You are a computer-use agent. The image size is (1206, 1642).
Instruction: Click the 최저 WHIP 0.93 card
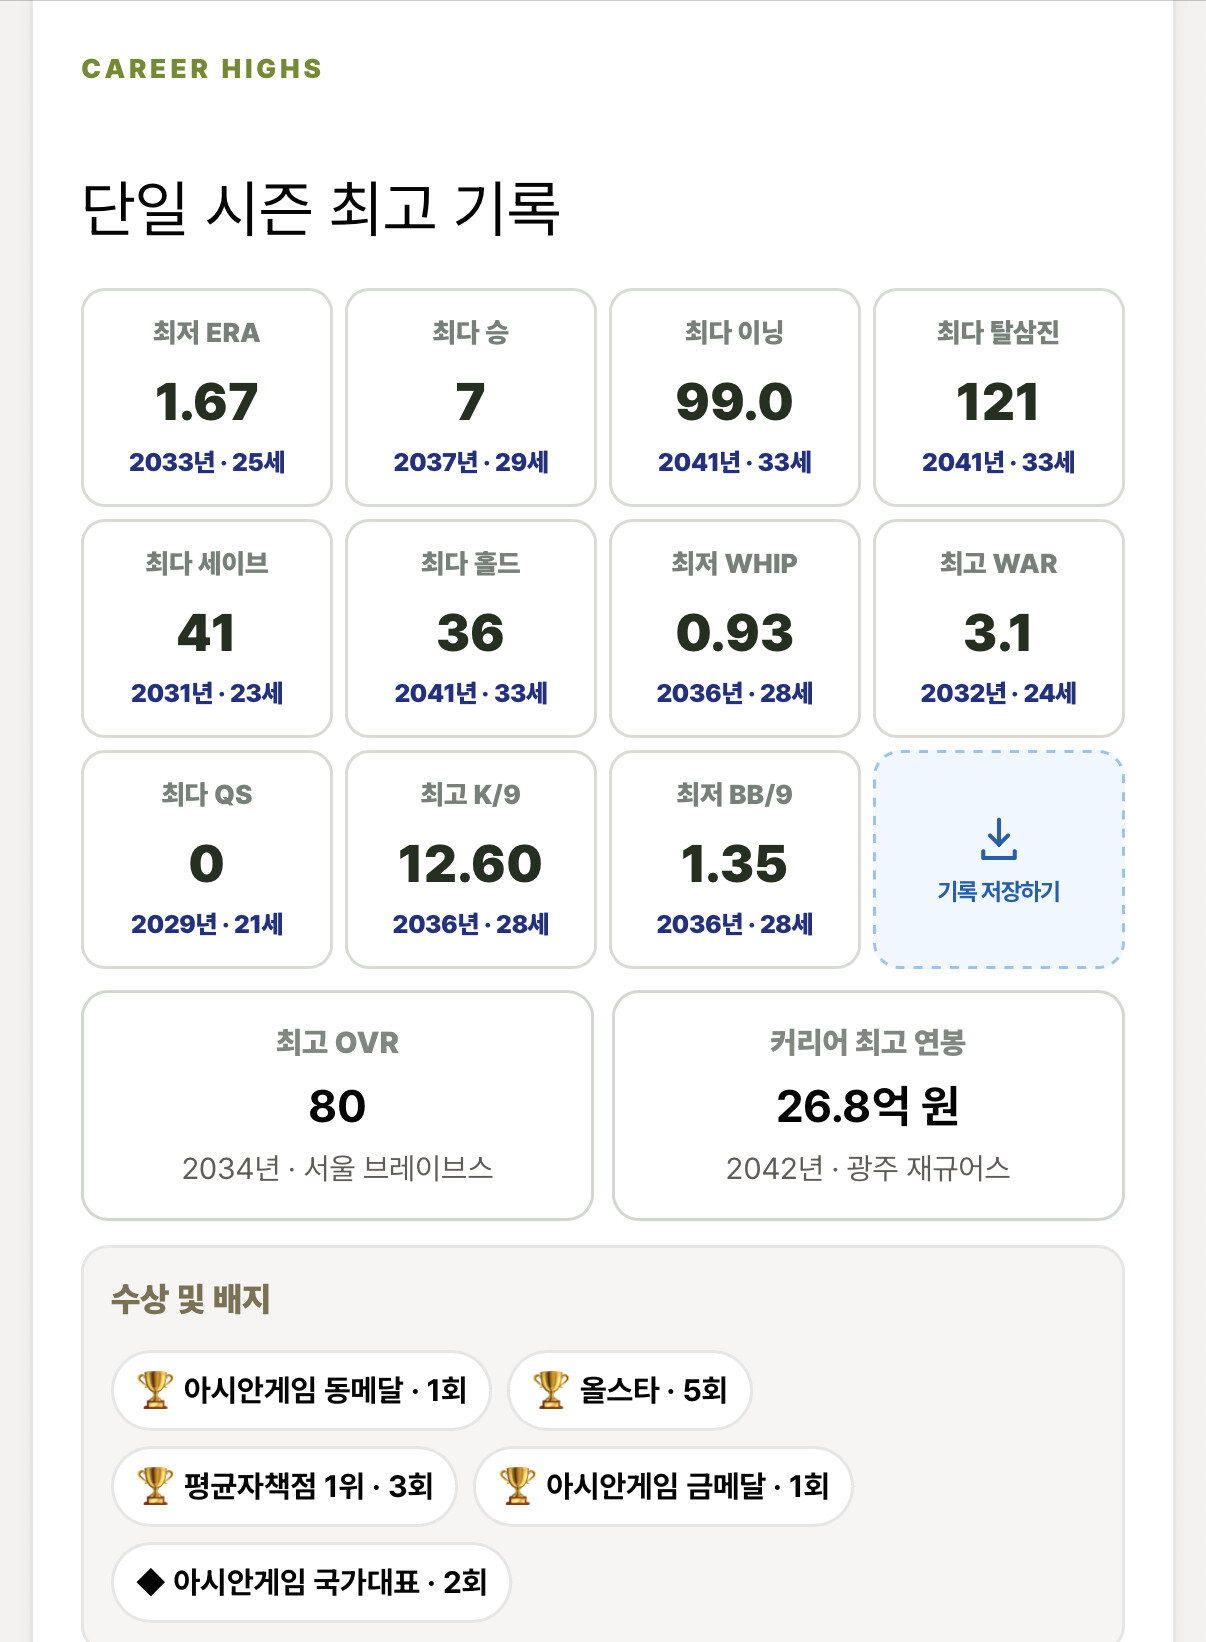(x=735, y=629)
